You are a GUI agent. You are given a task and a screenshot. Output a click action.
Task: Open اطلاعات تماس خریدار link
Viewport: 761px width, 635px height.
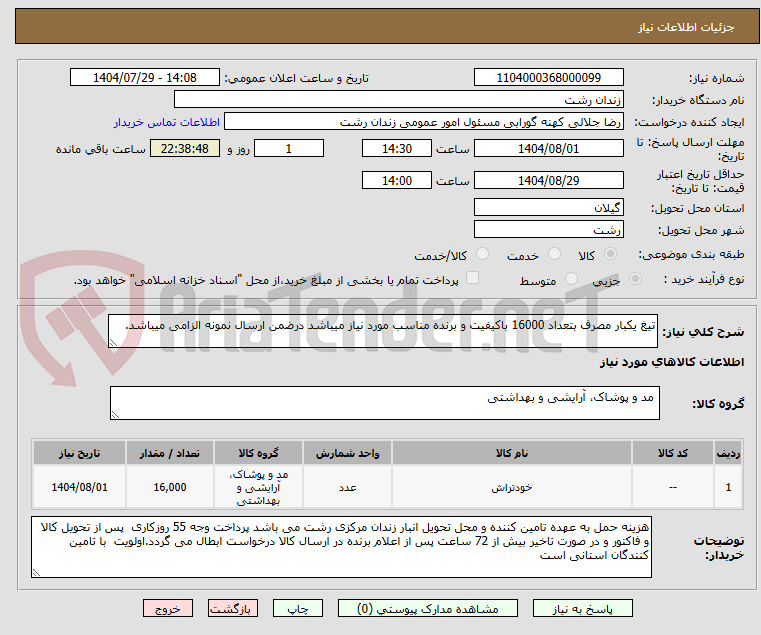[167, 122]
